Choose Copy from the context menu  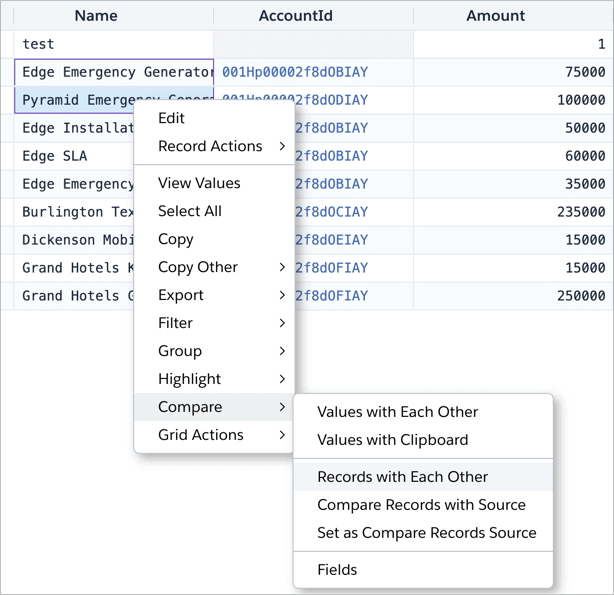tap(176, 239)
